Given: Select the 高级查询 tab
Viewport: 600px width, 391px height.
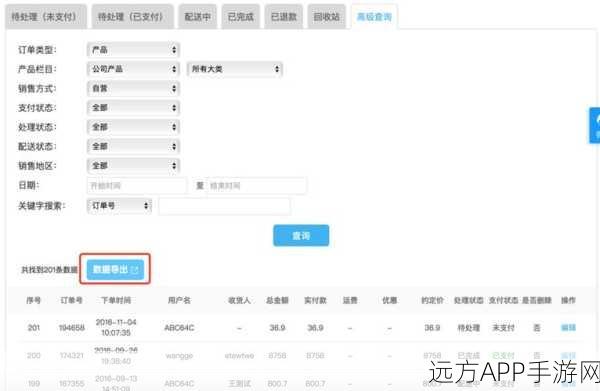Looking at the screenshot, I should tap(374, 17).
